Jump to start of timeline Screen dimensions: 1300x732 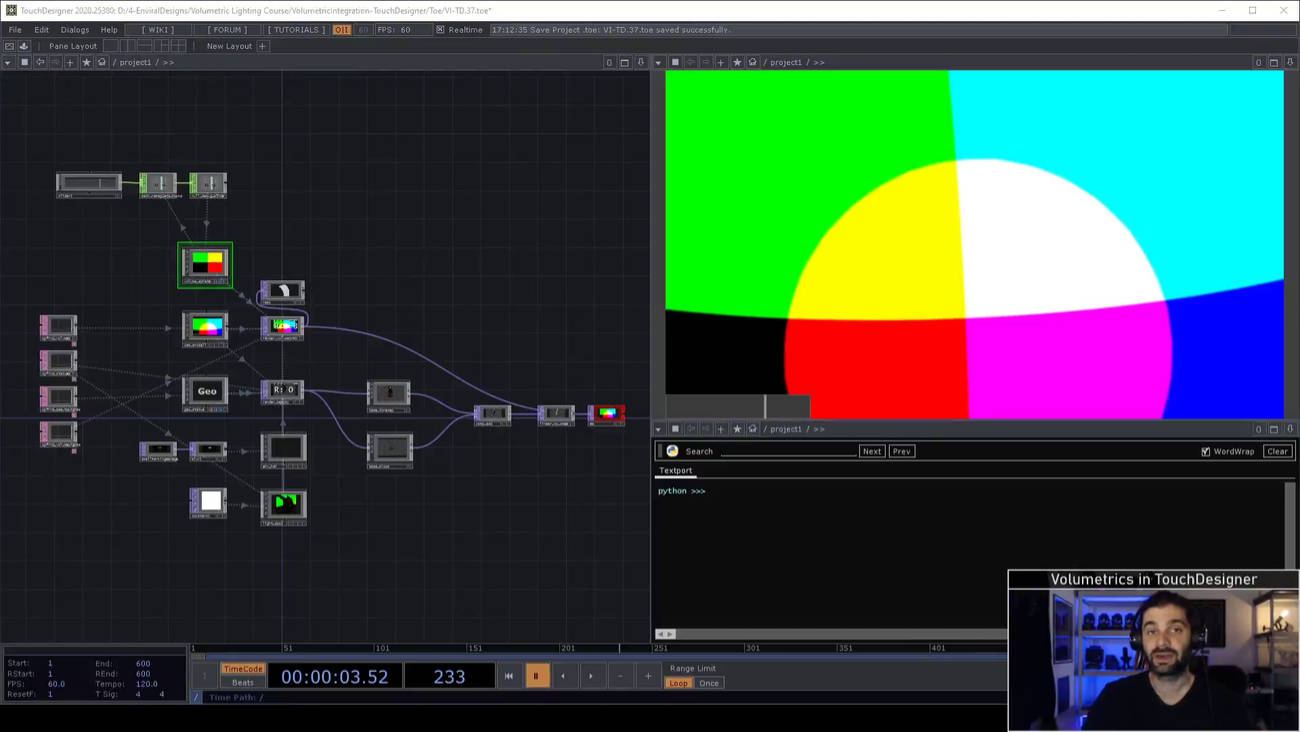(x=509, y=676)
